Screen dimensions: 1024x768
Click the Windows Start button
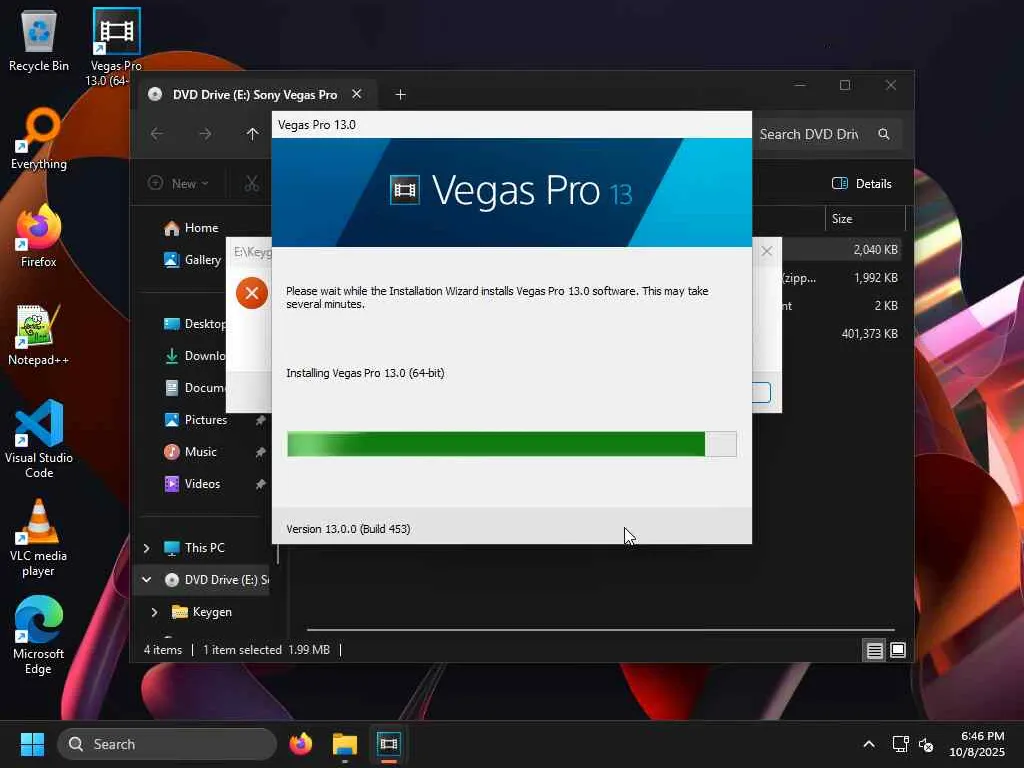pos(32,744)
